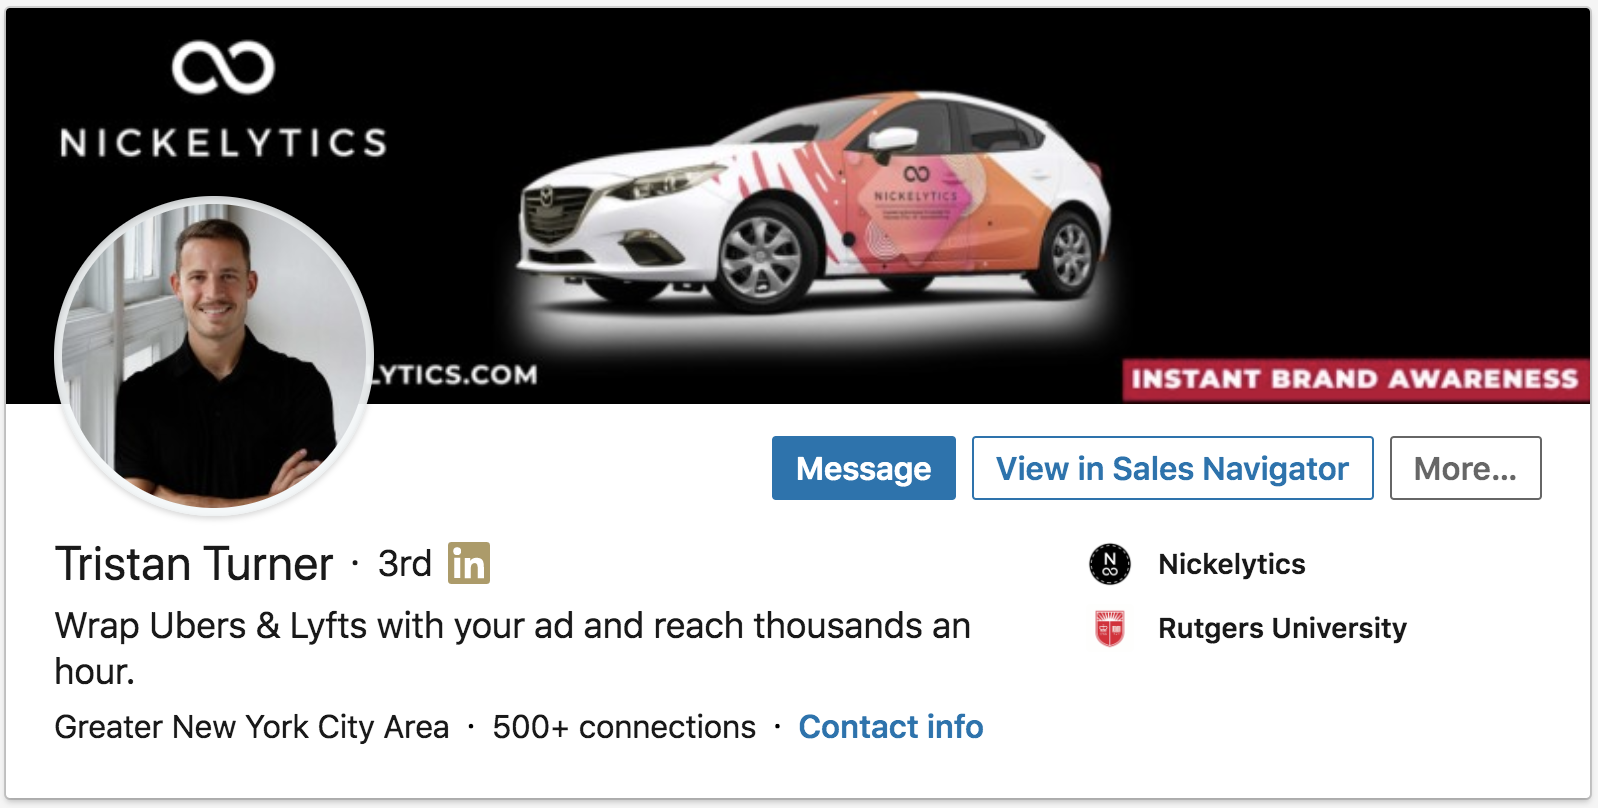Viewport: 1598px width, 808px height.
Task: Click the Greater New York City Area location
Action: click(x=252, y=727)
